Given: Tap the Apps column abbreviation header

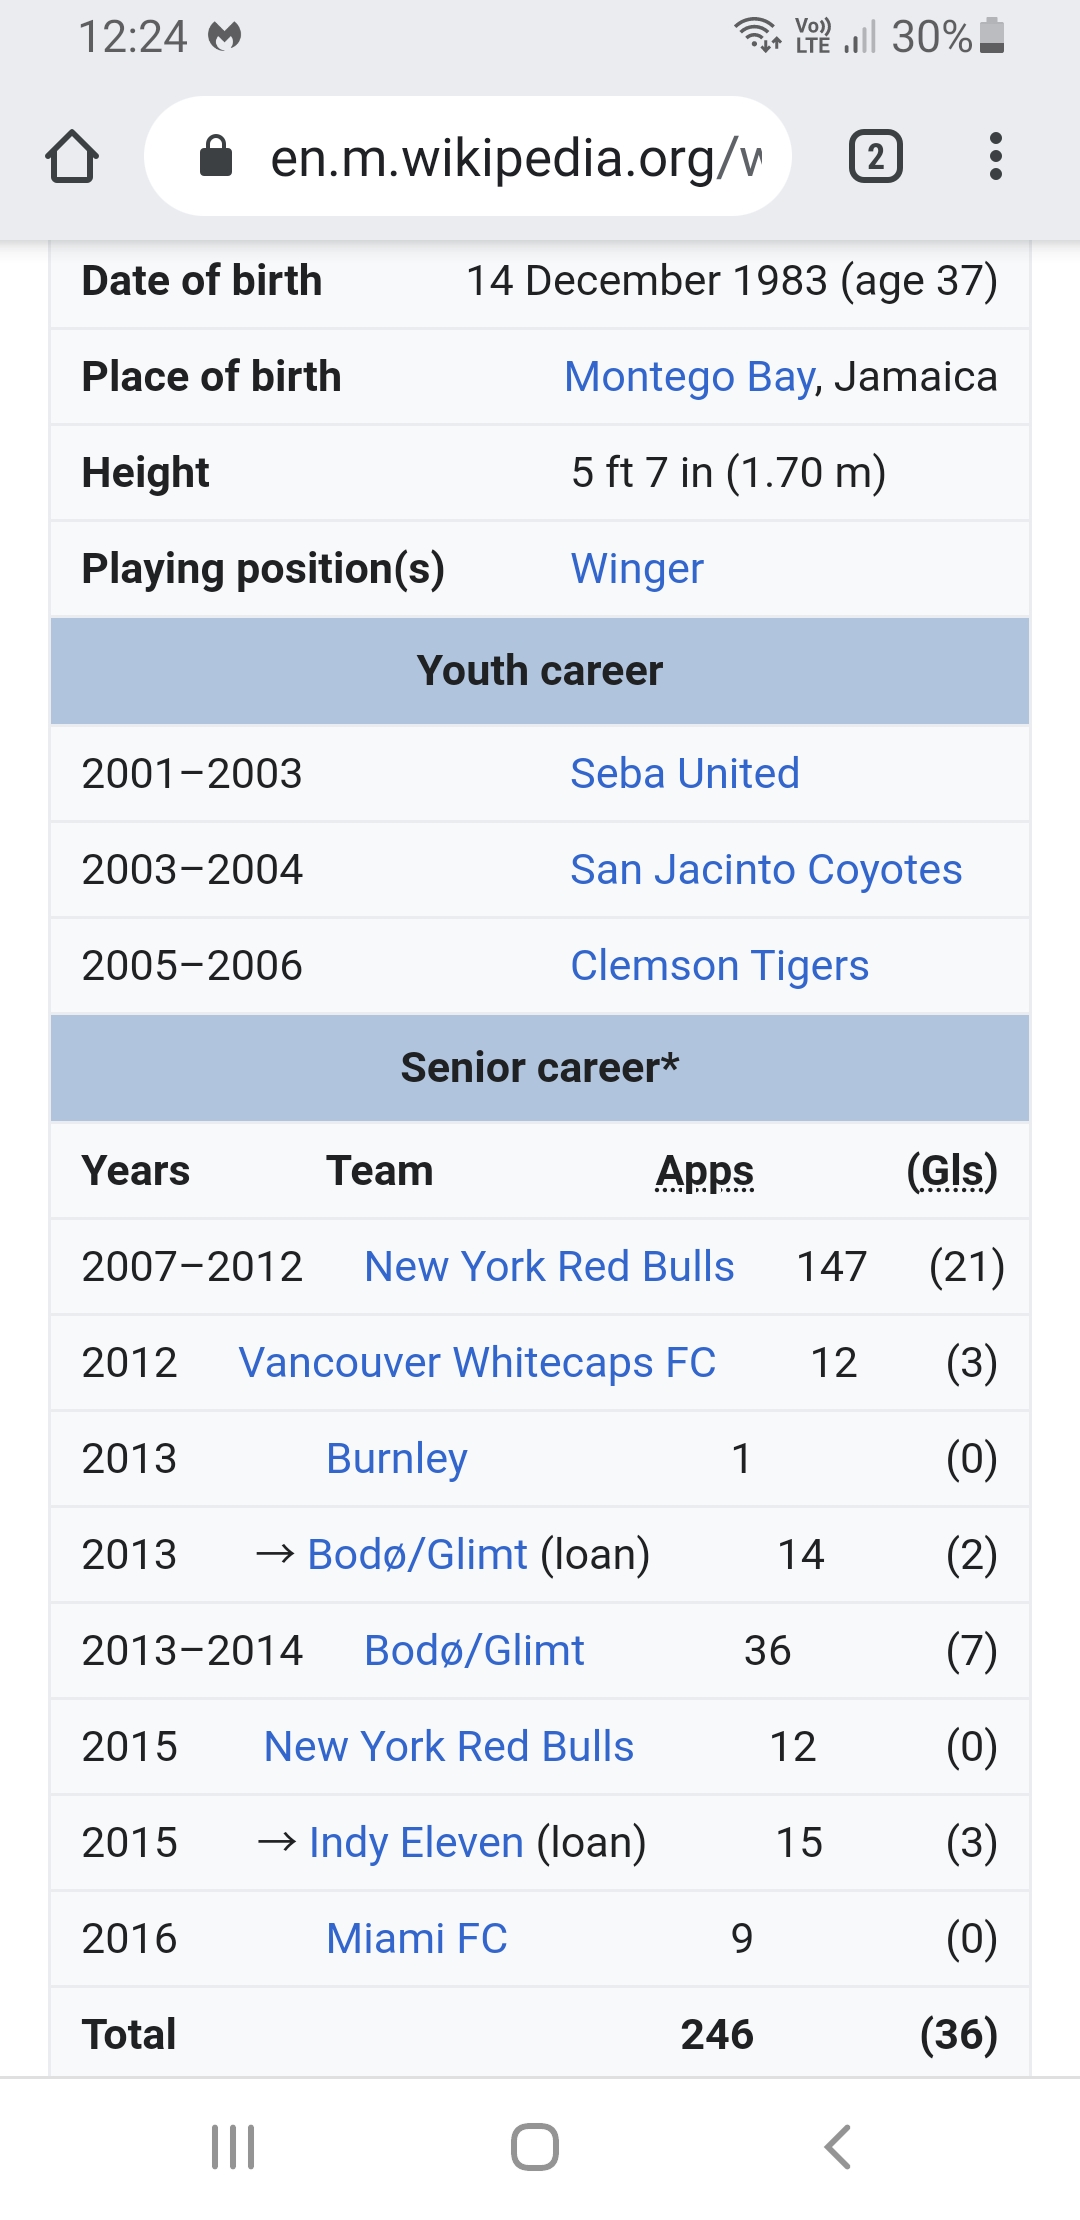Looking at the screenshot, I should pos(705,1171).
